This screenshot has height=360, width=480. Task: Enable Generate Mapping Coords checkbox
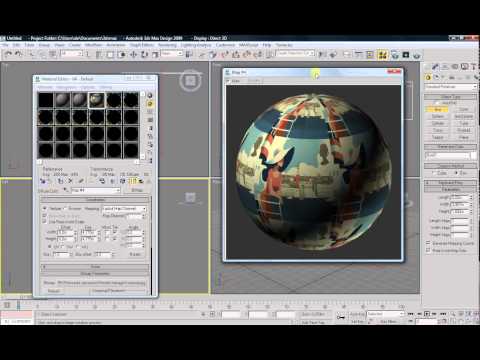[x=428, y=244]
